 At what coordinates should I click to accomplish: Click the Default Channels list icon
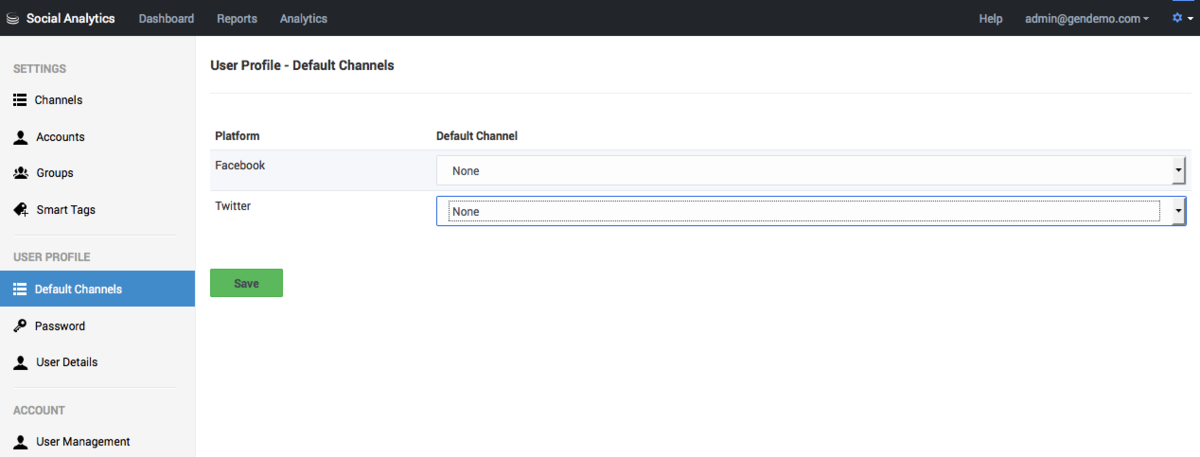point(19,289)
